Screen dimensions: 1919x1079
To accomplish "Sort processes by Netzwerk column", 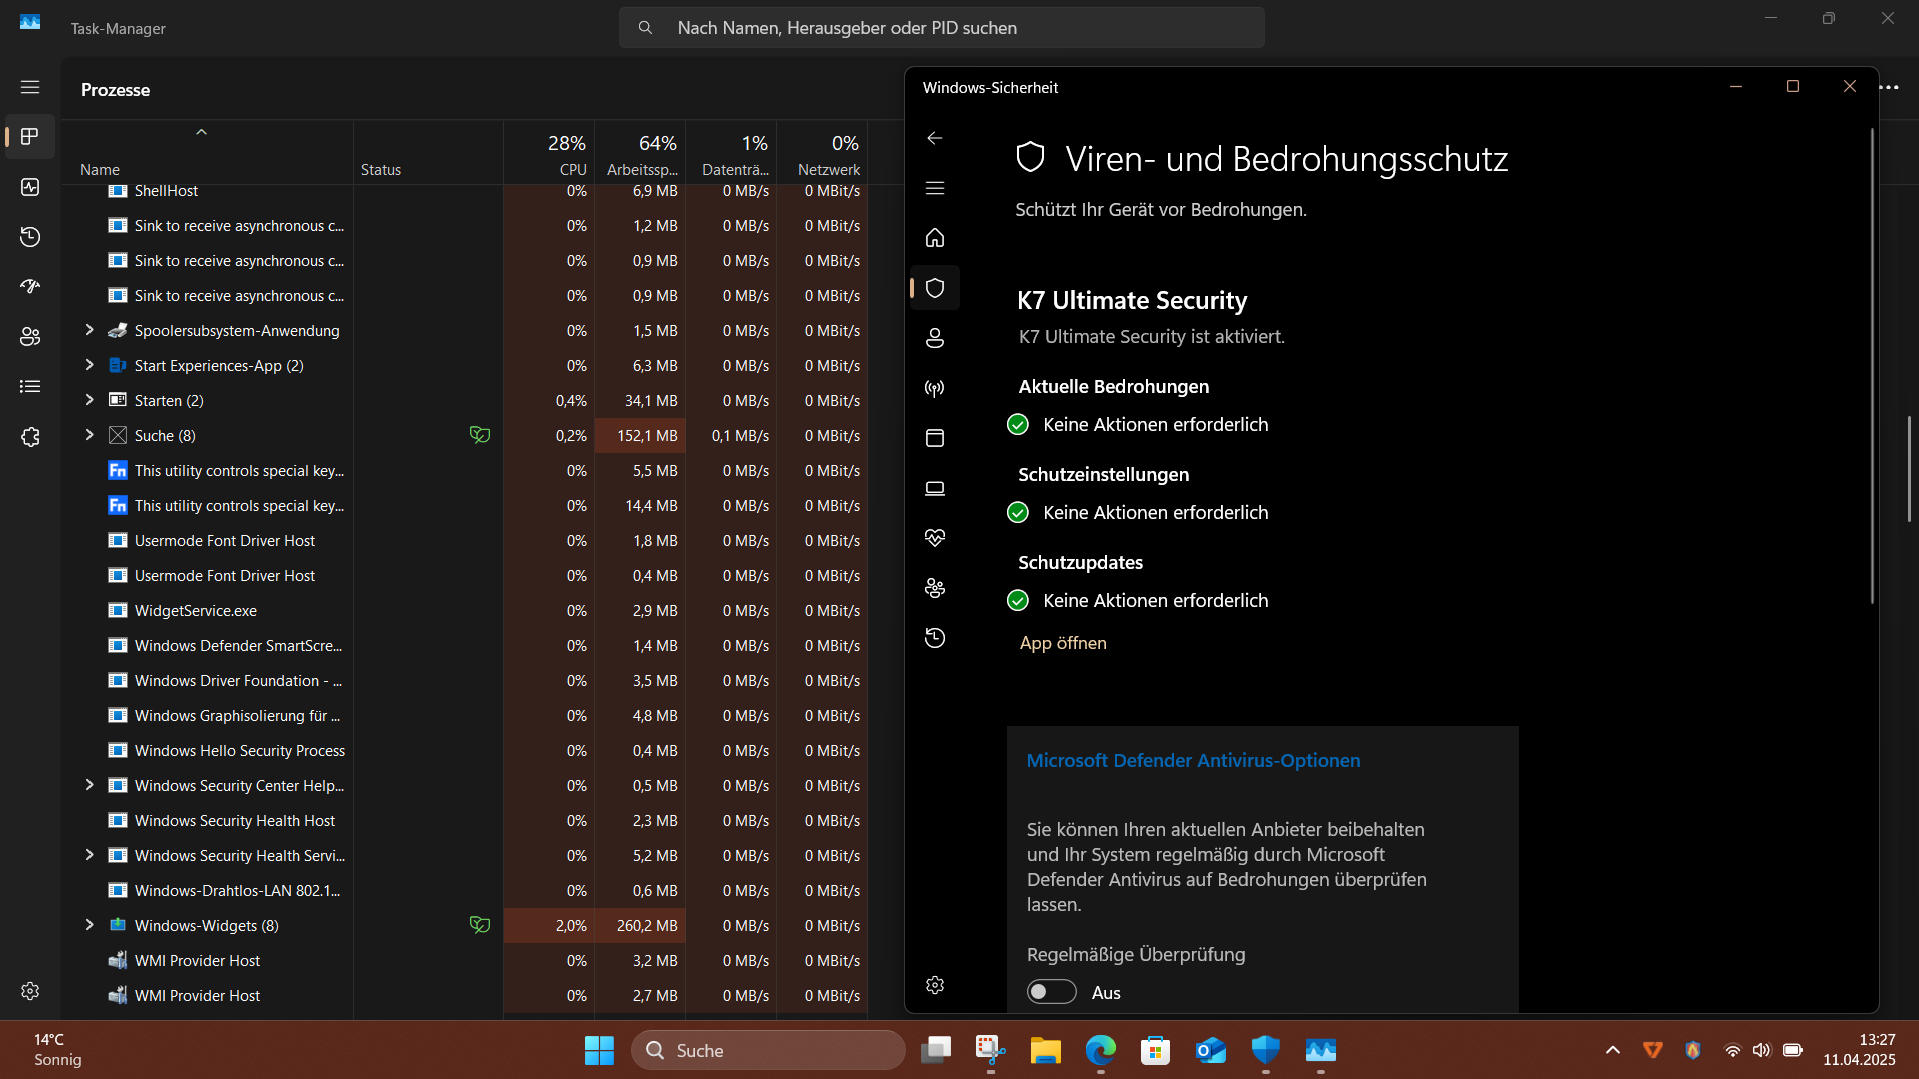I will [x=822, y=152].
